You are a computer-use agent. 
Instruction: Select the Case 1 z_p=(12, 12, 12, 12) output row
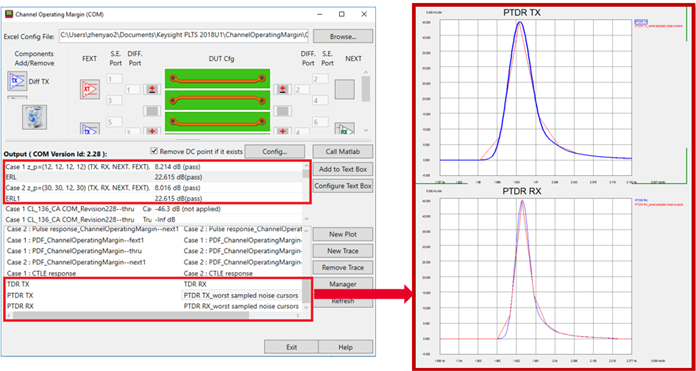(x=153, y=167)
